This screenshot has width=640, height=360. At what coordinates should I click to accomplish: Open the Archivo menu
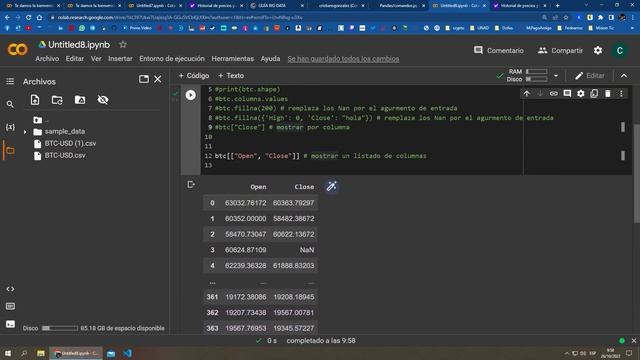(x=47, y=59)
